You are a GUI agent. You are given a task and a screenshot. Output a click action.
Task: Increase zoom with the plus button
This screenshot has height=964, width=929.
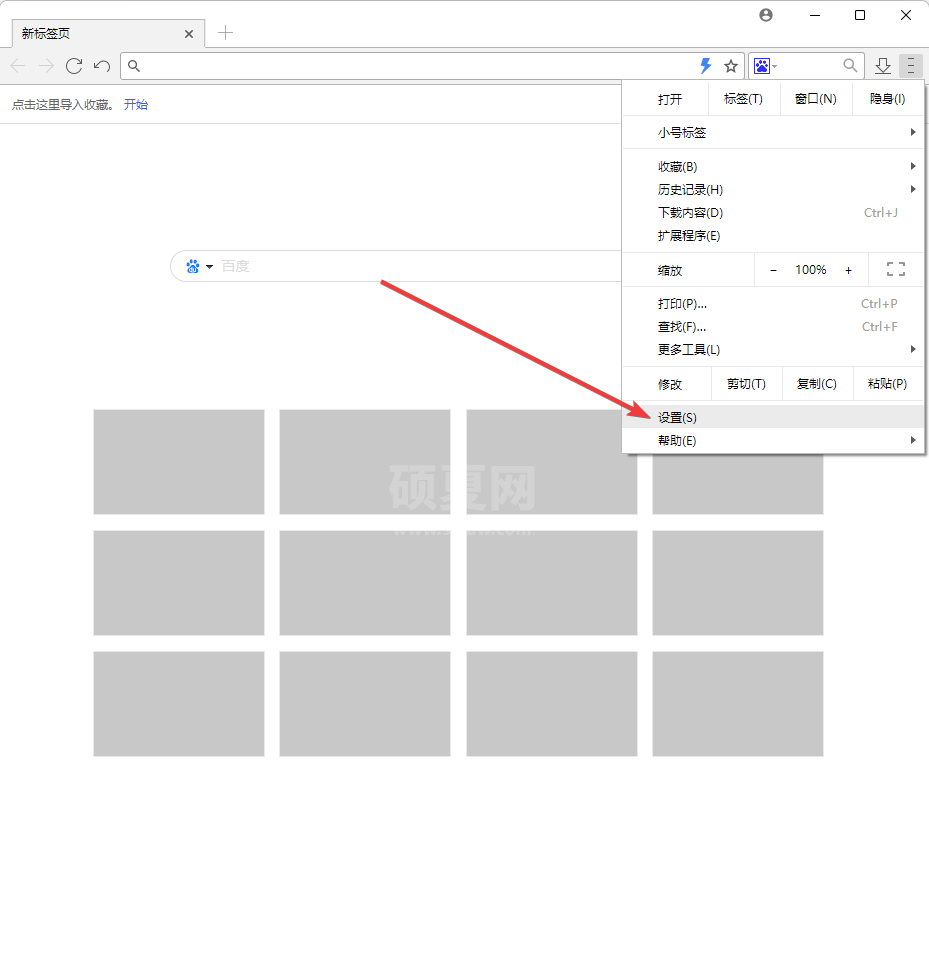coord(848,270)
